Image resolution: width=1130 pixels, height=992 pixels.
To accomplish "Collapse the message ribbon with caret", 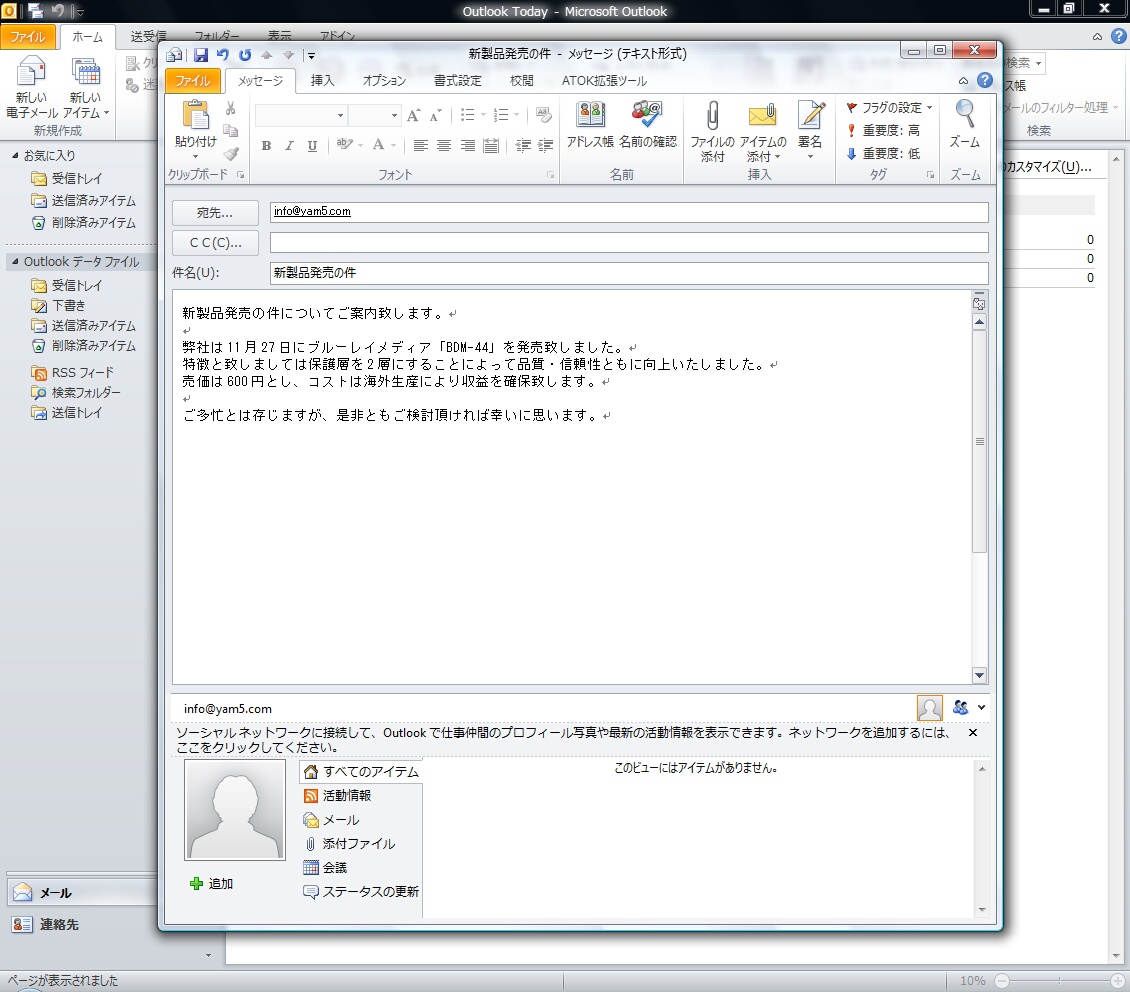I will click(963, 81).
